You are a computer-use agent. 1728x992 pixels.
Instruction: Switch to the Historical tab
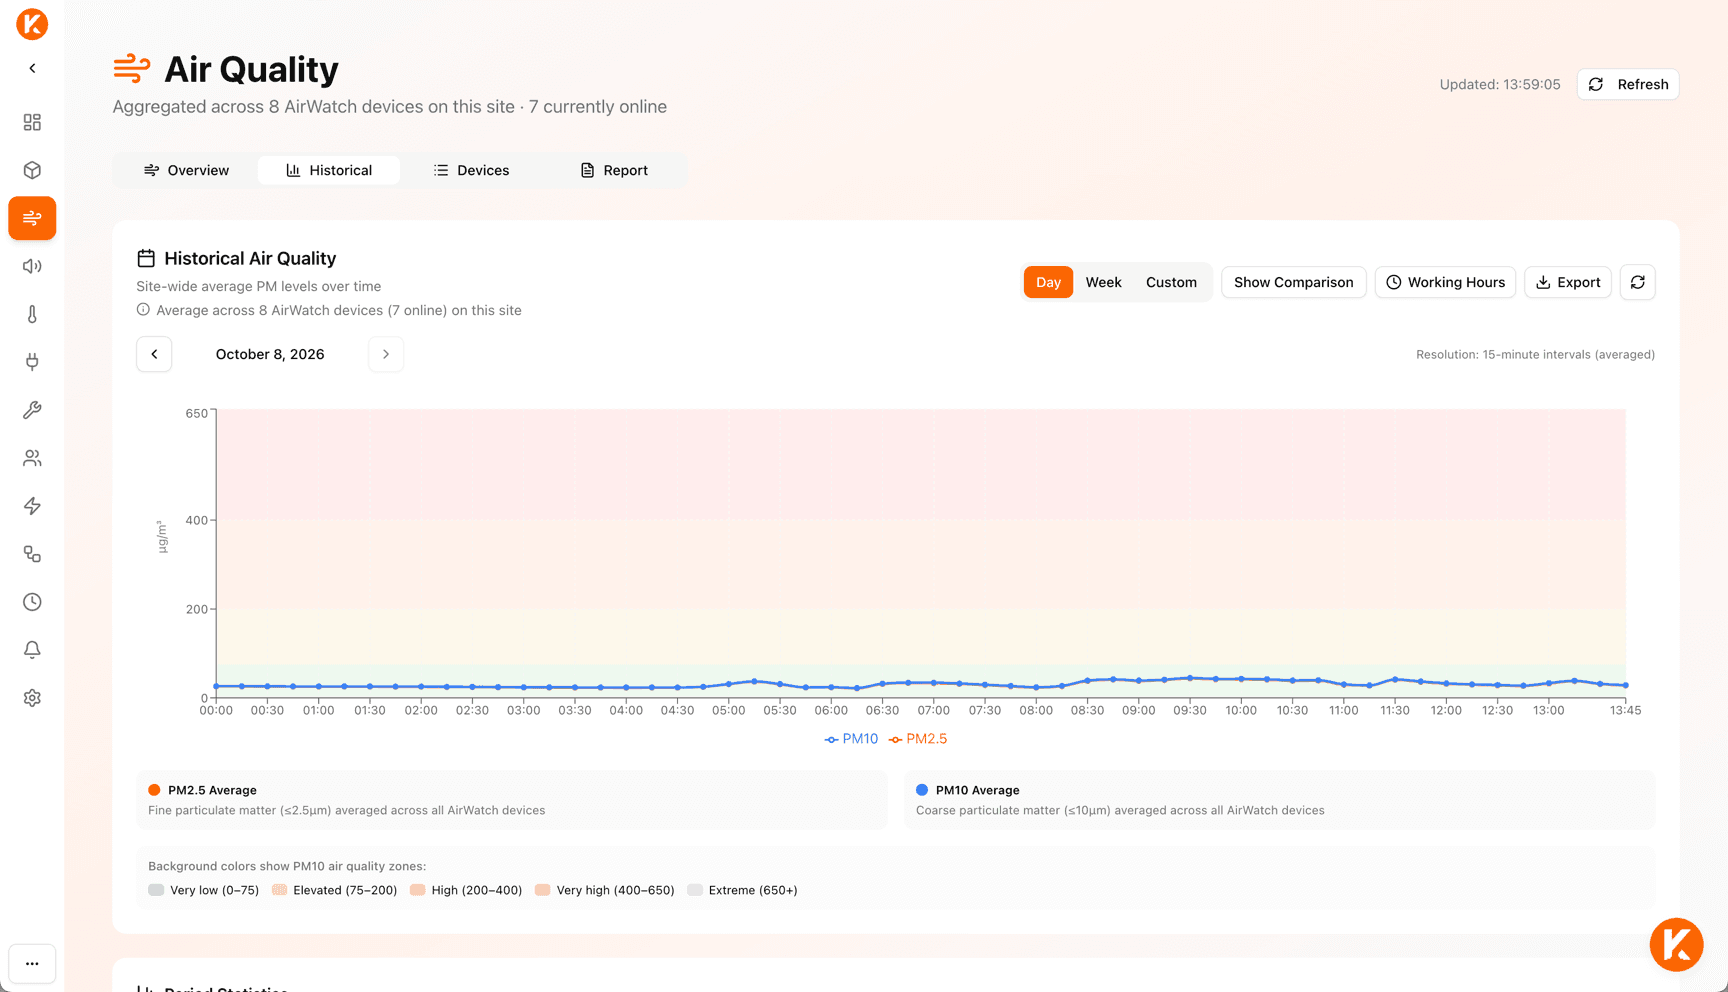(329, 170)
